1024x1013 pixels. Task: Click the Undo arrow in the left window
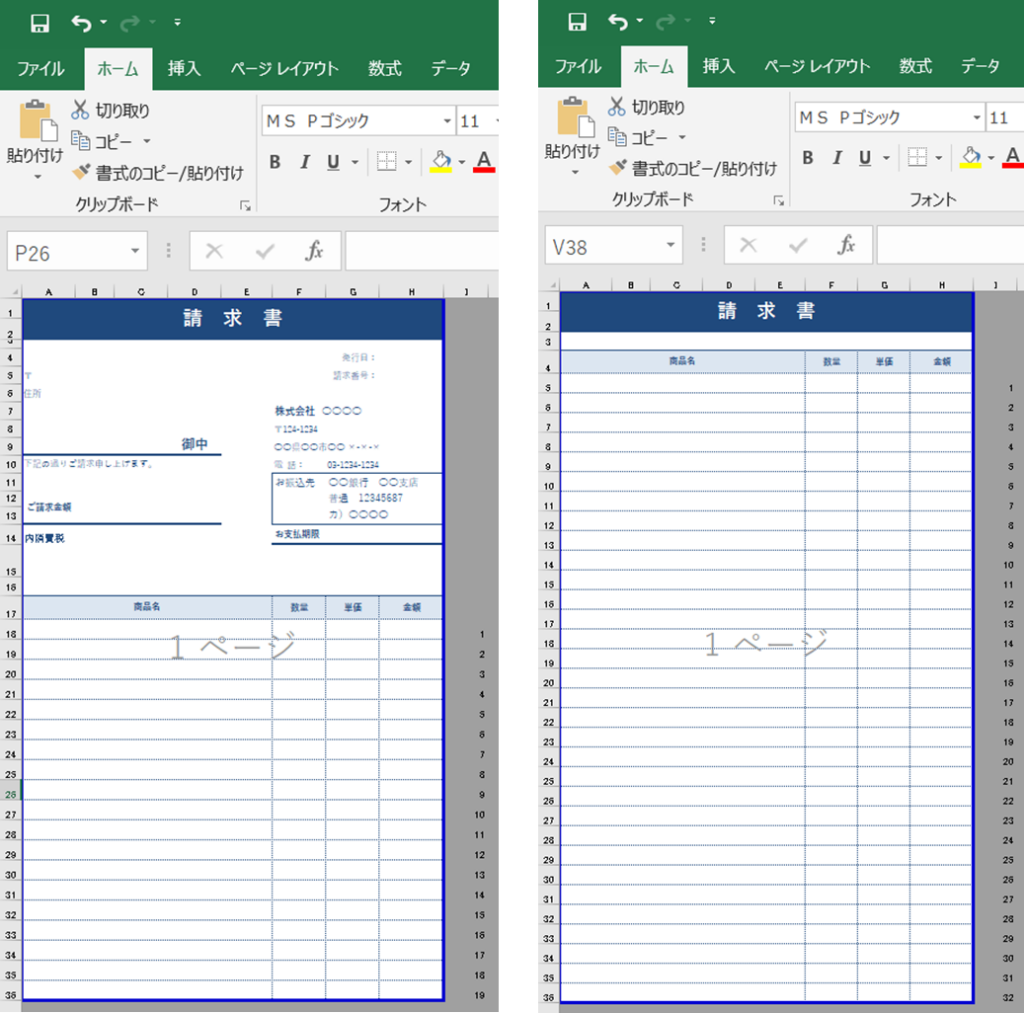point(81,24)
